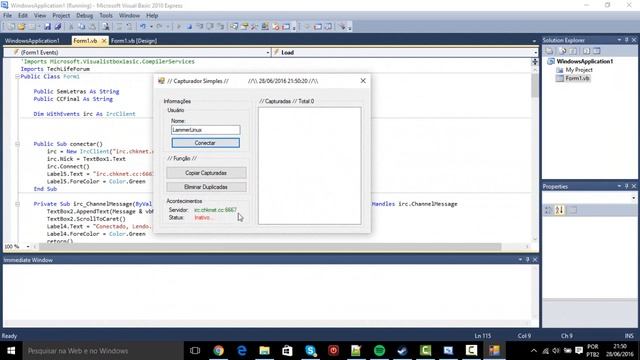640x360 pixels.
Task: Open Google Chrome from taskbar
Action: tap(218, 350)
